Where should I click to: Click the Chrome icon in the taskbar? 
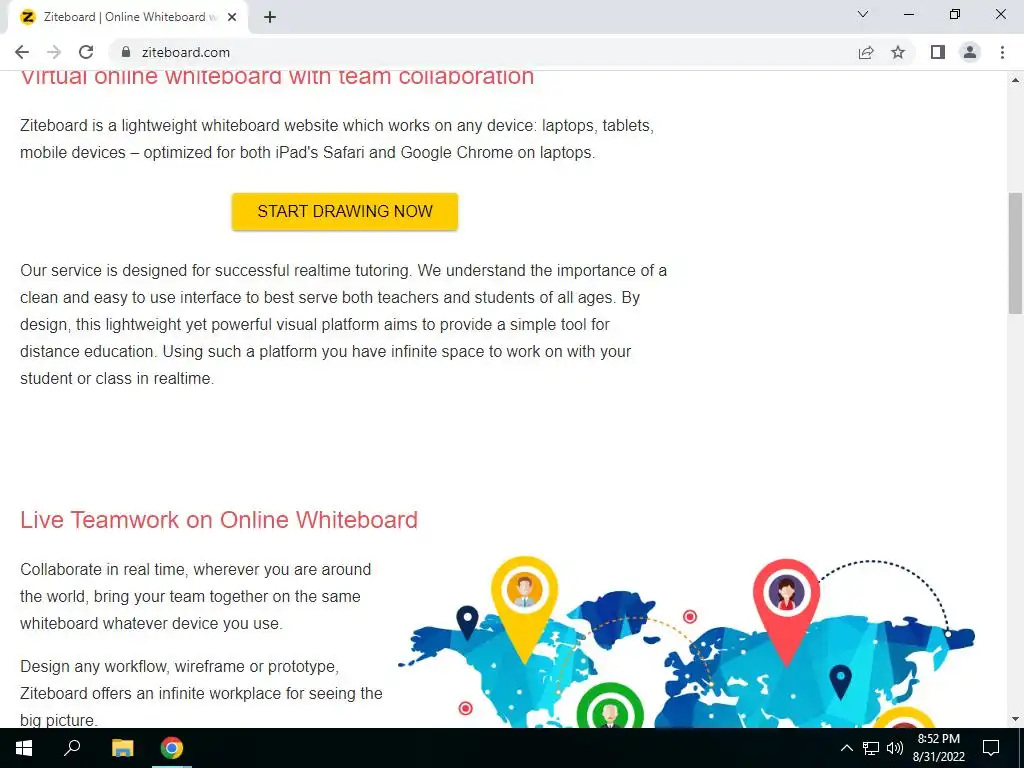tap(172, 748)
